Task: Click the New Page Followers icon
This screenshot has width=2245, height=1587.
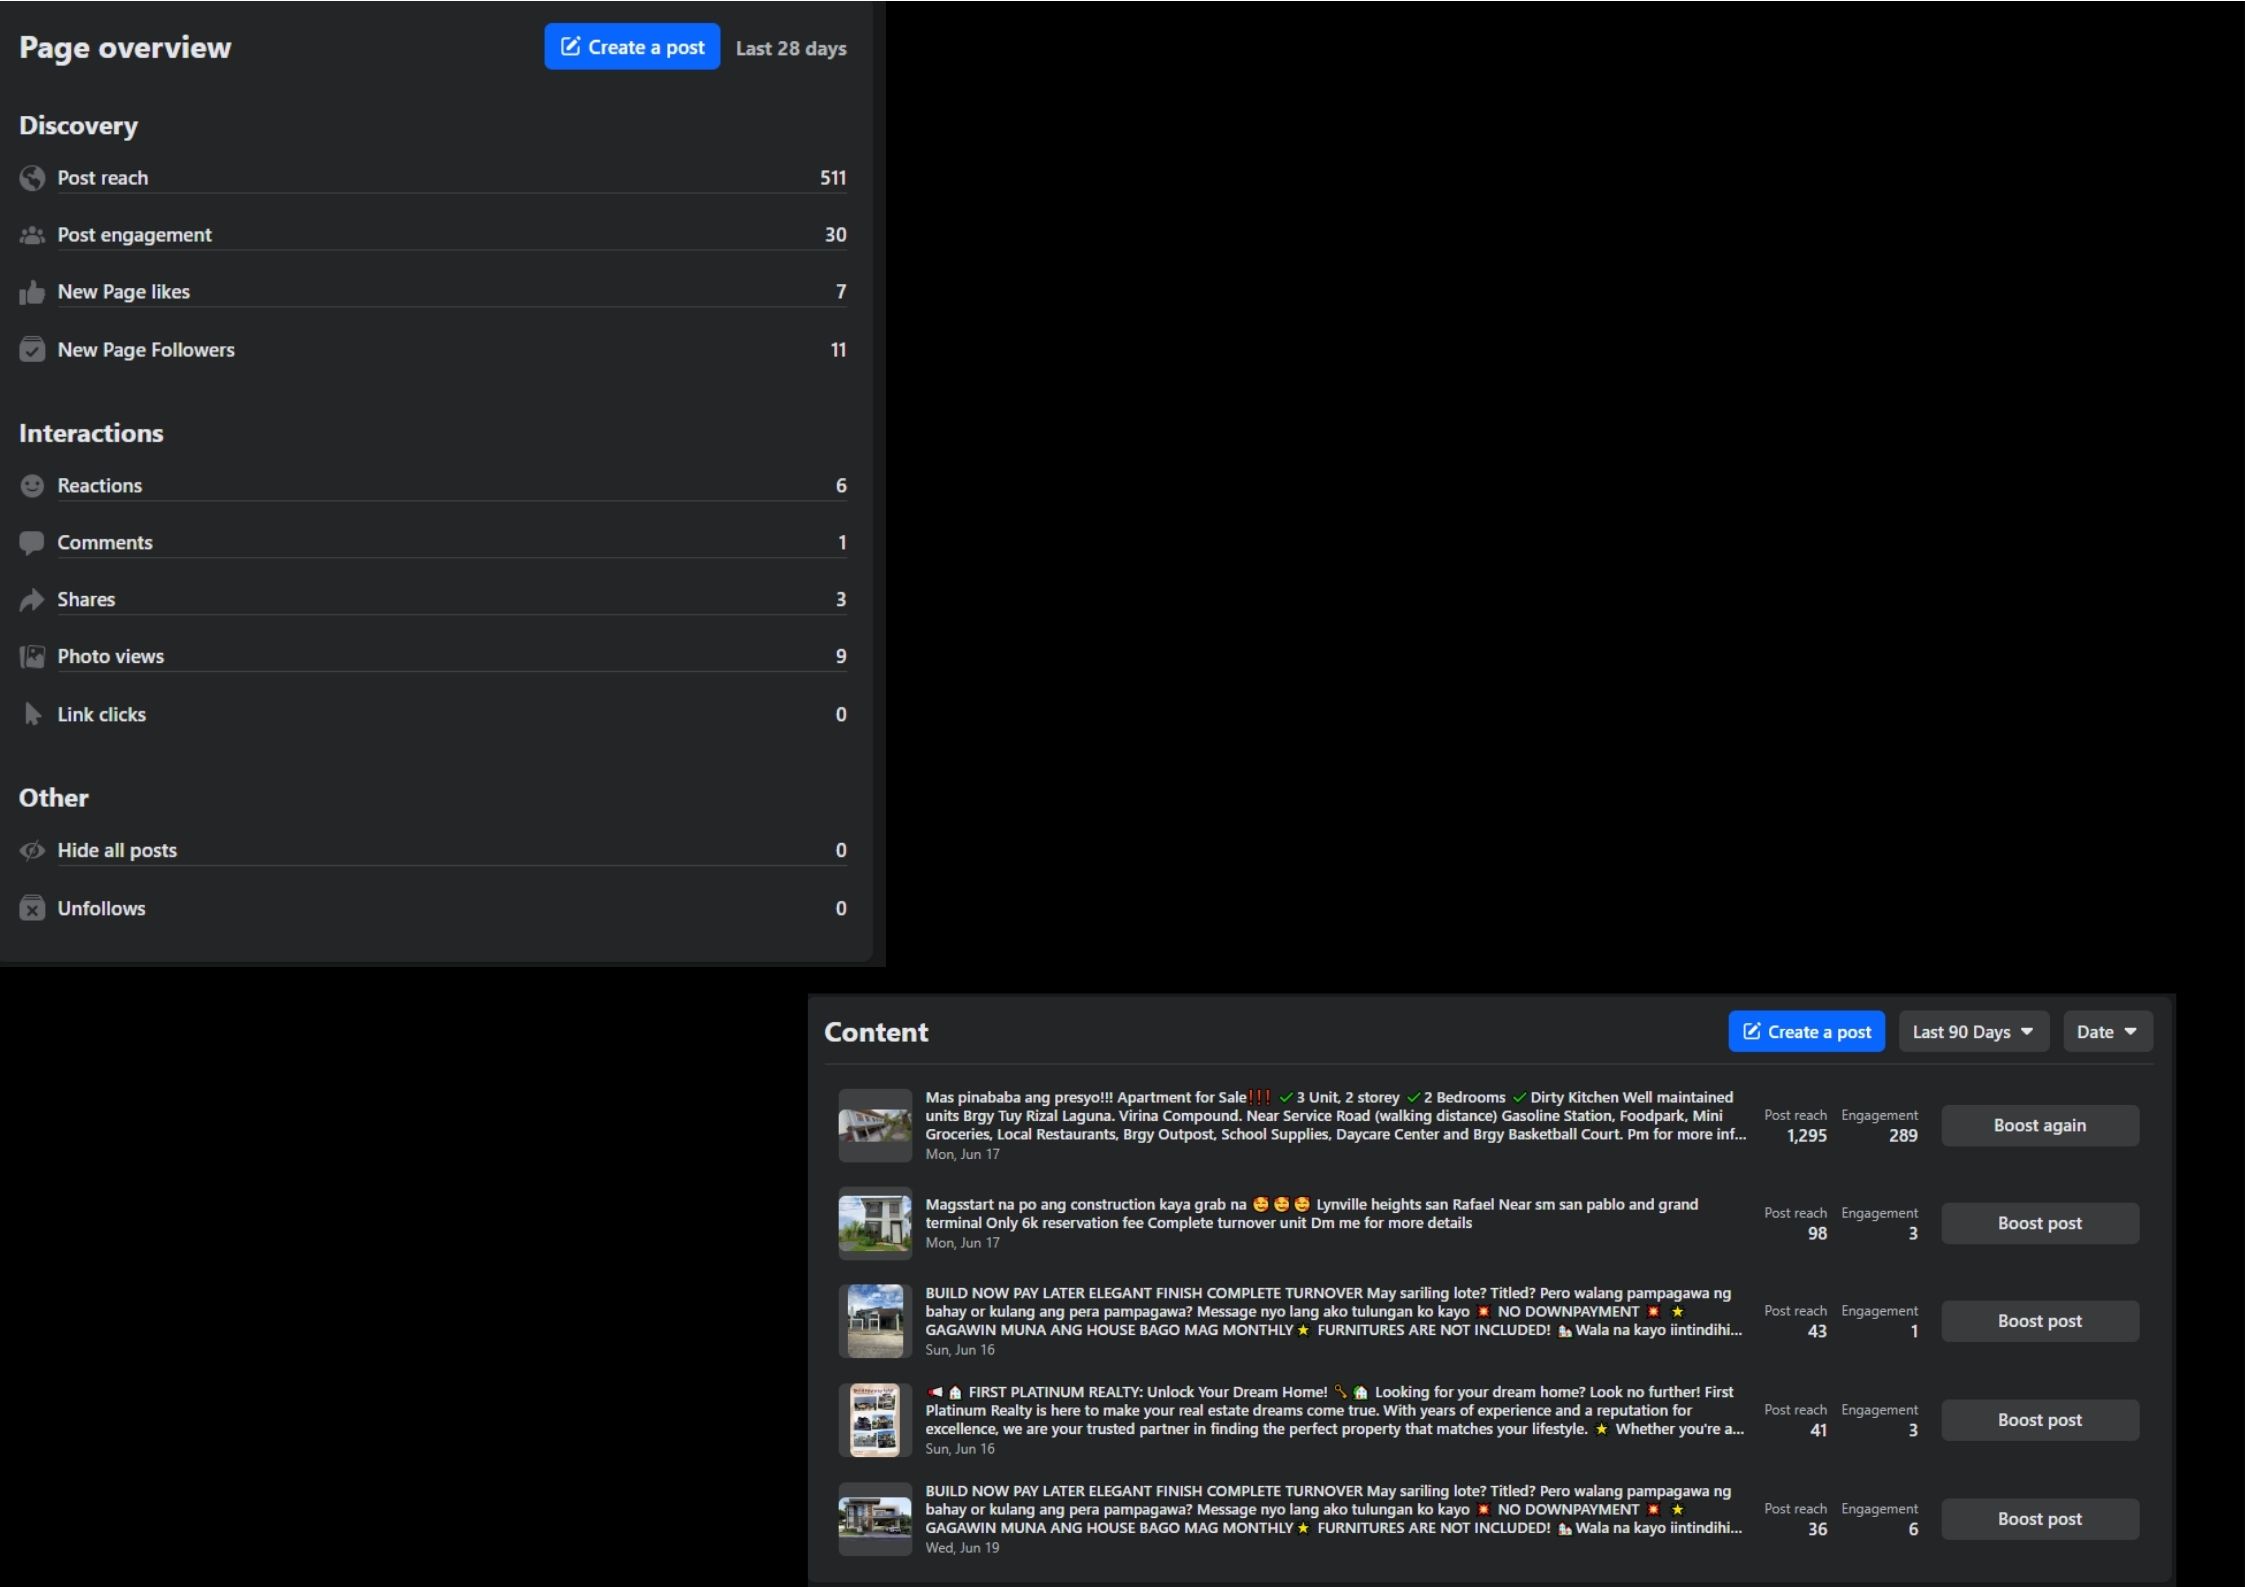Action: (32, 350)
